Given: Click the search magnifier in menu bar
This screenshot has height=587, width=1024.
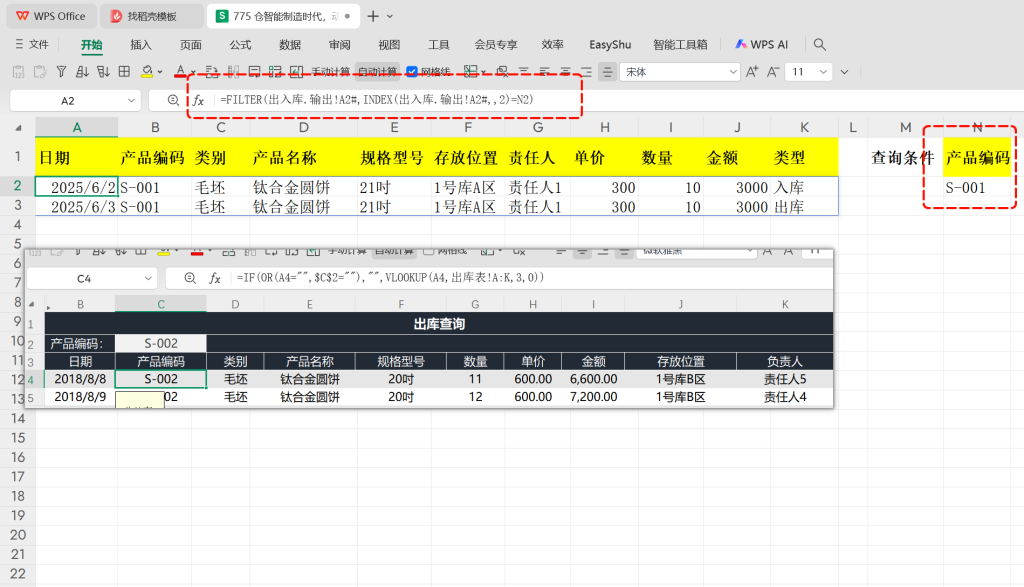Looking at the screenshot, I should 820,44.
